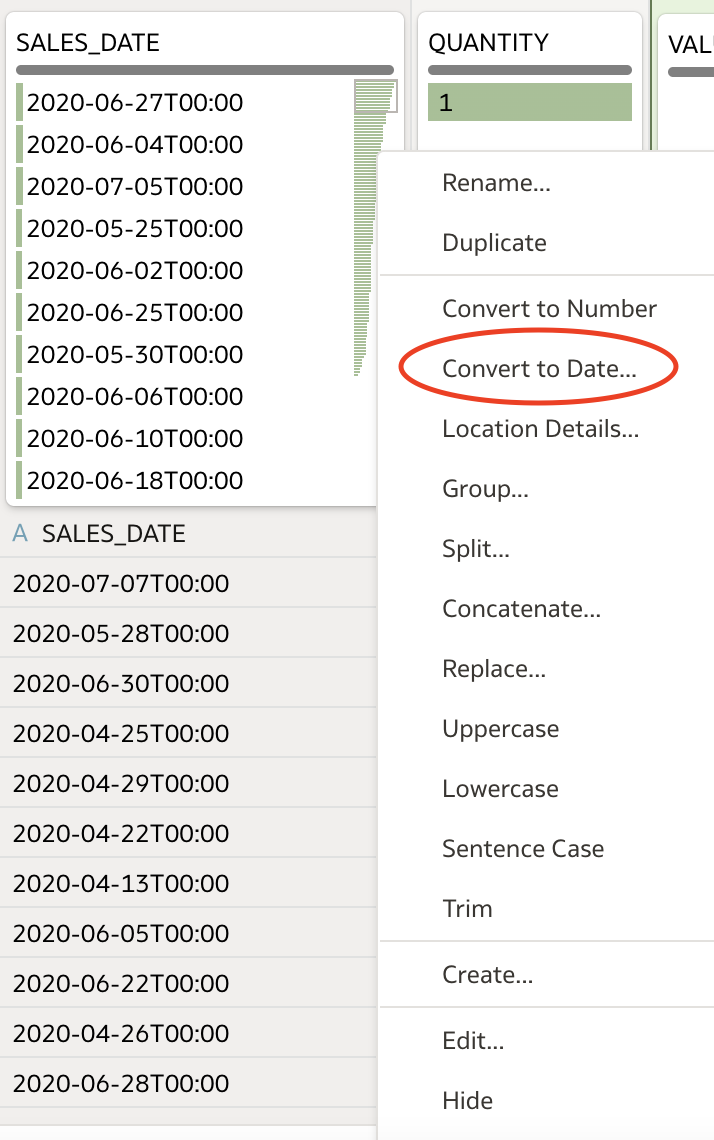The width and height of the screenshot is (714, 1140).
Task: Select "Convert to Number" from the context menu
Action: pyautogui.click(x=550, y=308)
